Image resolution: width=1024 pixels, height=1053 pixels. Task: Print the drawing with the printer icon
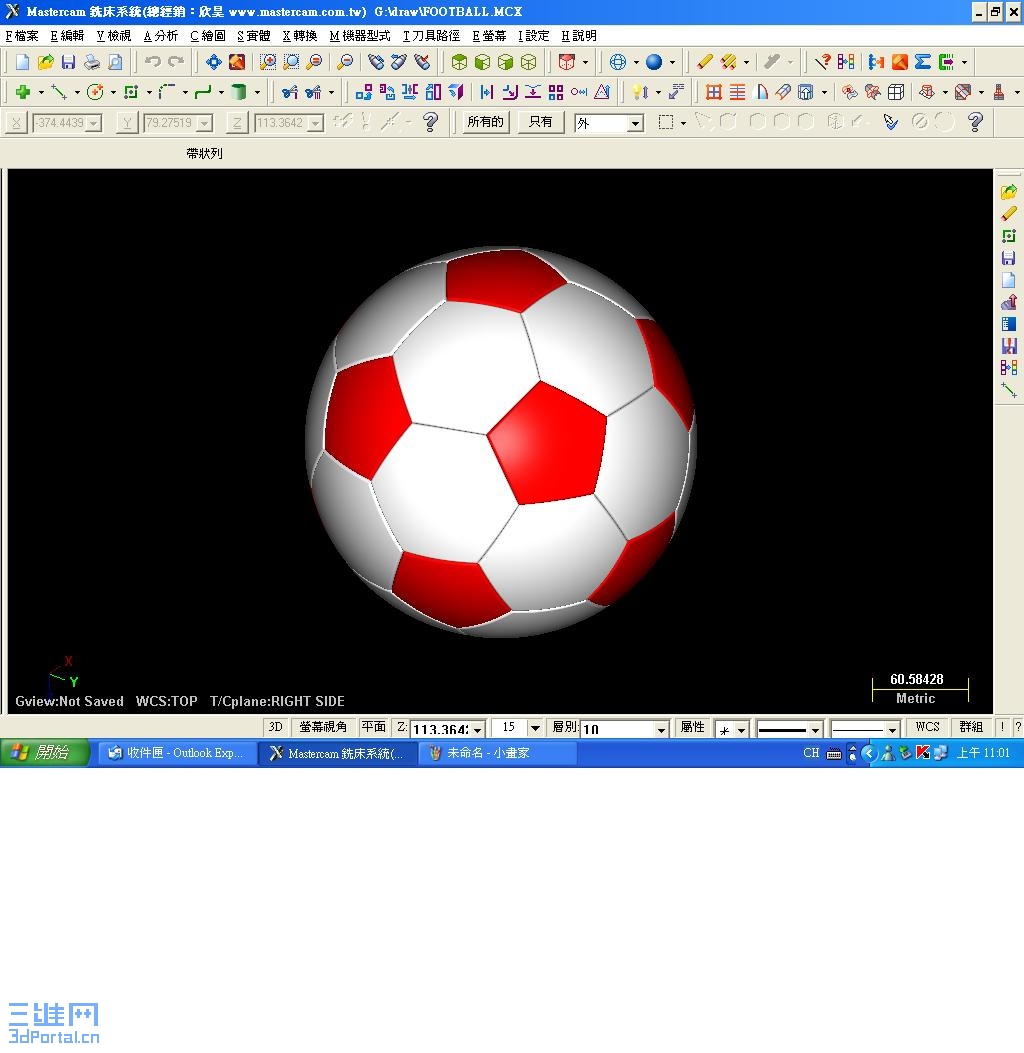[91, 62]
